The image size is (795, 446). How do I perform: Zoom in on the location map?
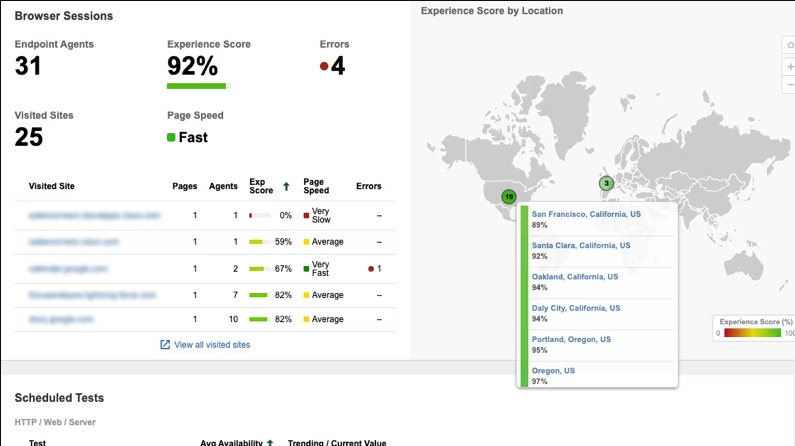tap(789, 66)
